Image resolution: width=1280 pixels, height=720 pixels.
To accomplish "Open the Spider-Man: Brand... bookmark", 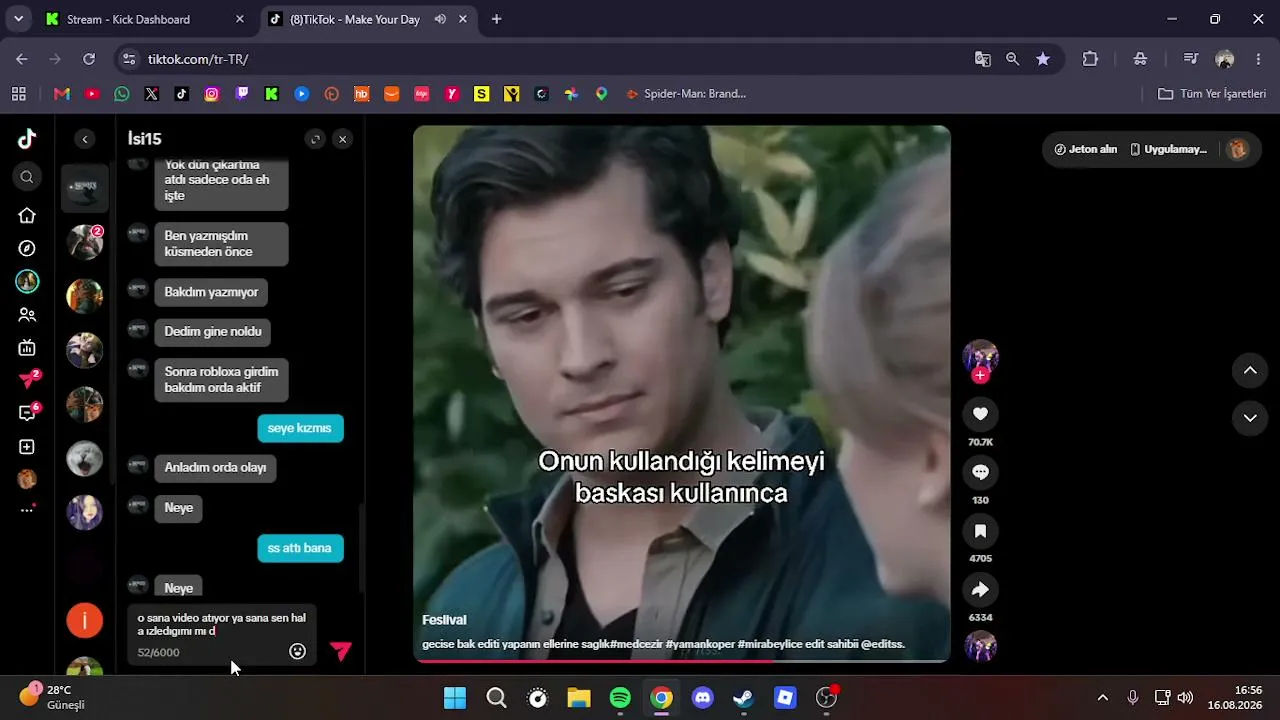I will pyautogui.click(x=686, y=94).
